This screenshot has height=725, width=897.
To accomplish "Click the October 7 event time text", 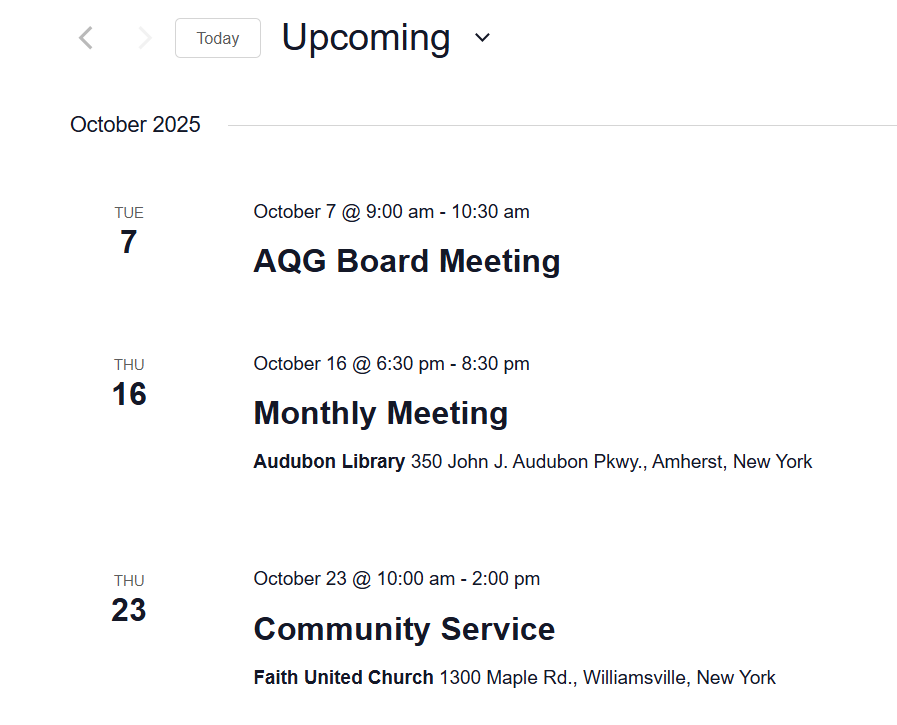I will pyautogui.click(x=391, y=212).
